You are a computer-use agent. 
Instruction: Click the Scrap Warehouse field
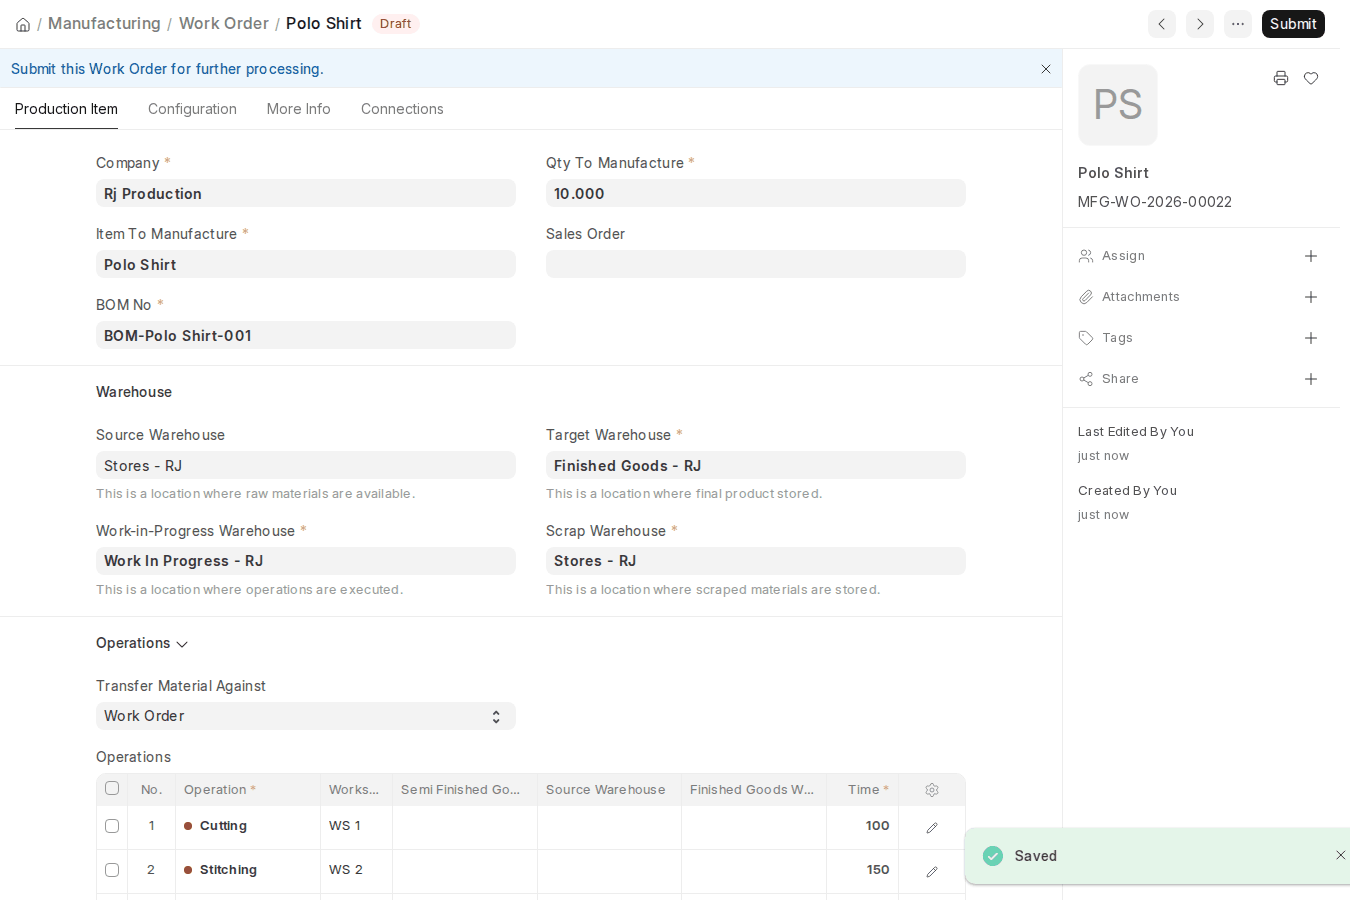click(756, 561)
